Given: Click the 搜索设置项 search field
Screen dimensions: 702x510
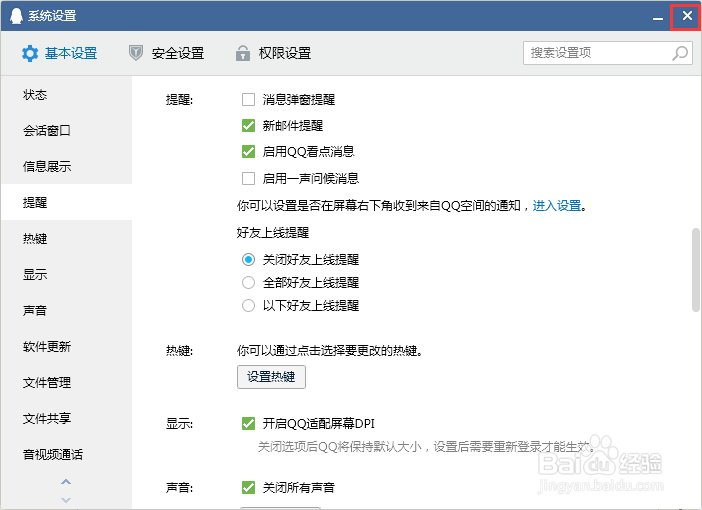Looking at the screenshot, I should [x=608, y=53].
